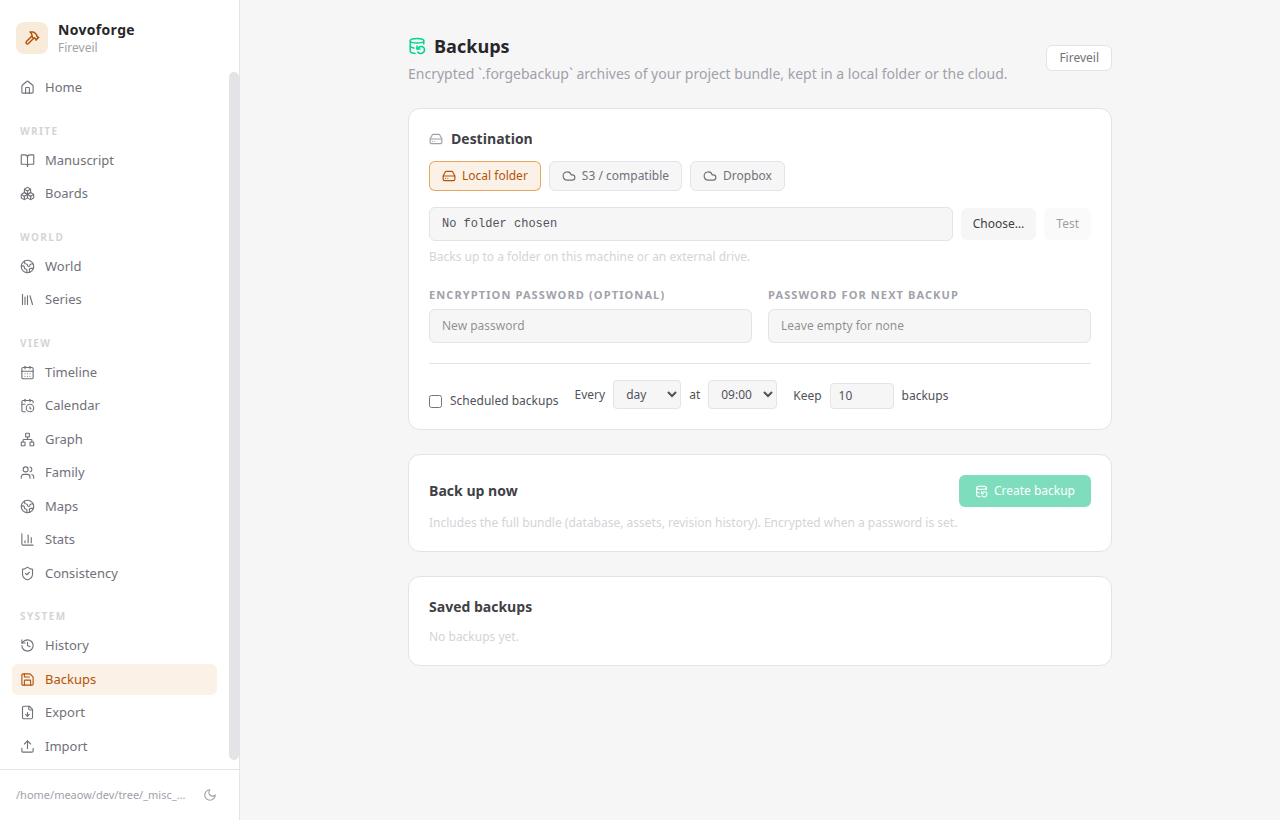1280x820 pixels.
Task: Click the Fireveil project button
Action: pos(1079,58)
